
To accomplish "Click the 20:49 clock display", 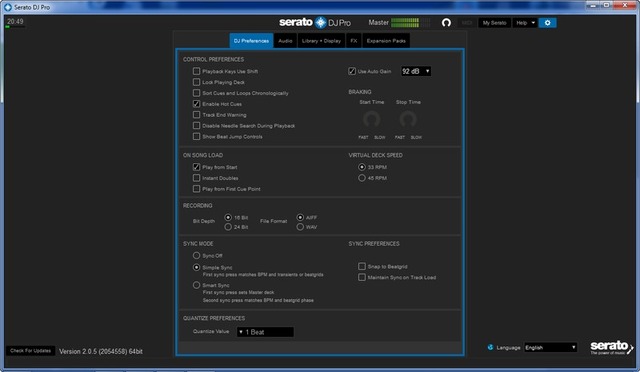I will pos(15,22).
